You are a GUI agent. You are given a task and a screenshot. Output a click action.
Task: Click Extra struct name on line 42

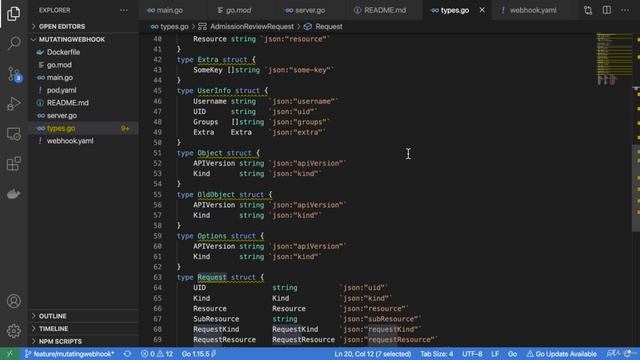(207, 60)
